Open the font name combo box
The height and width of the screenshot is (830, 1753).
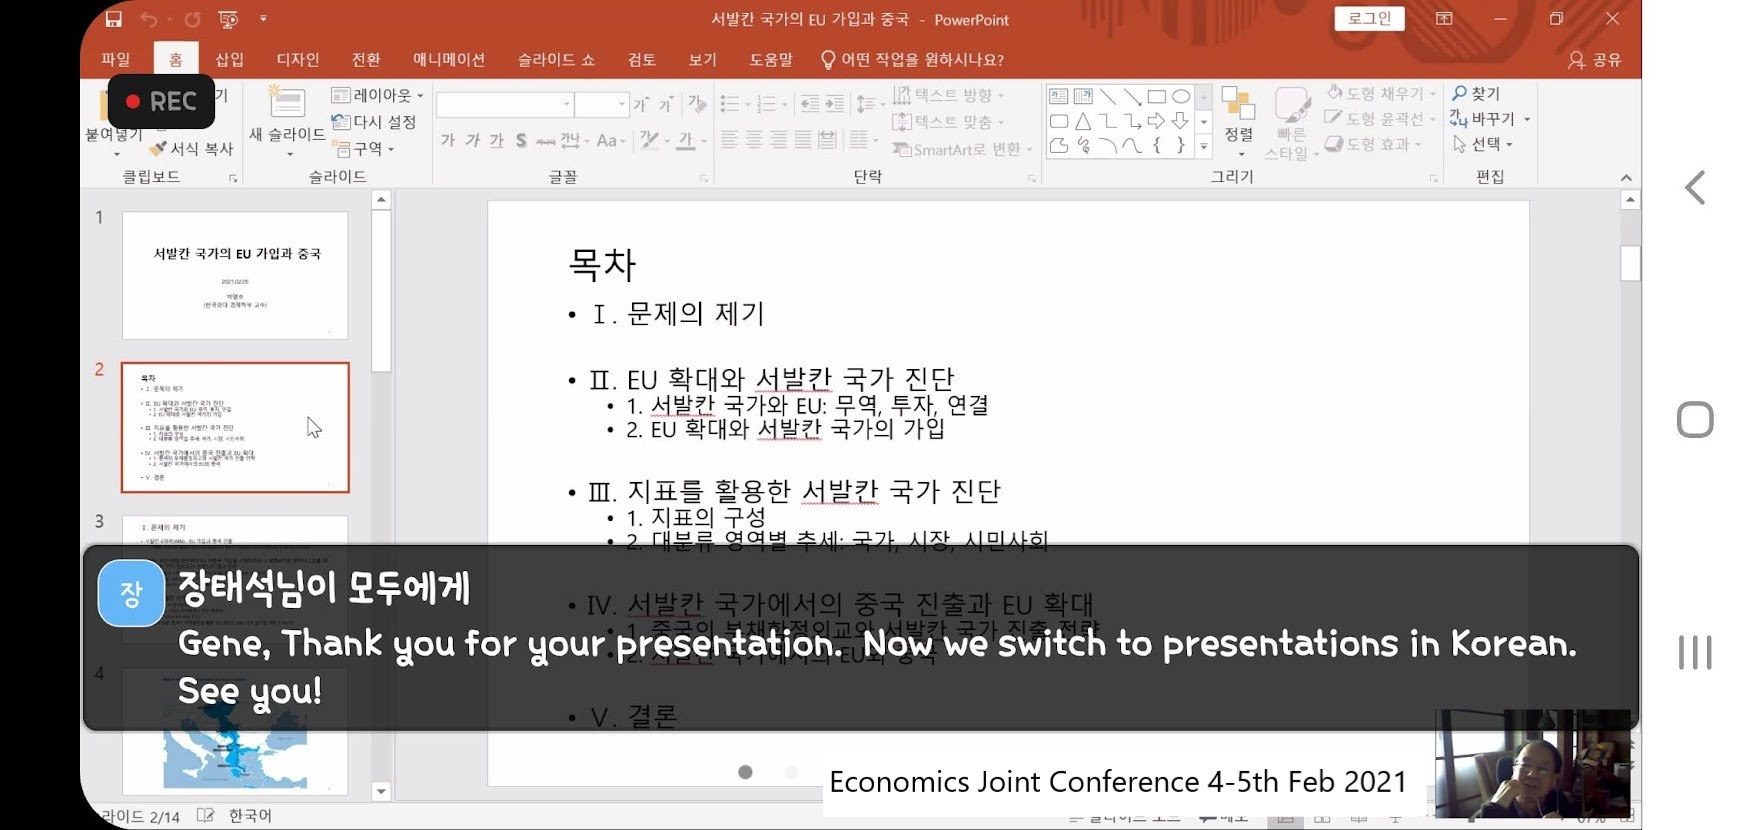pos(505,104)
